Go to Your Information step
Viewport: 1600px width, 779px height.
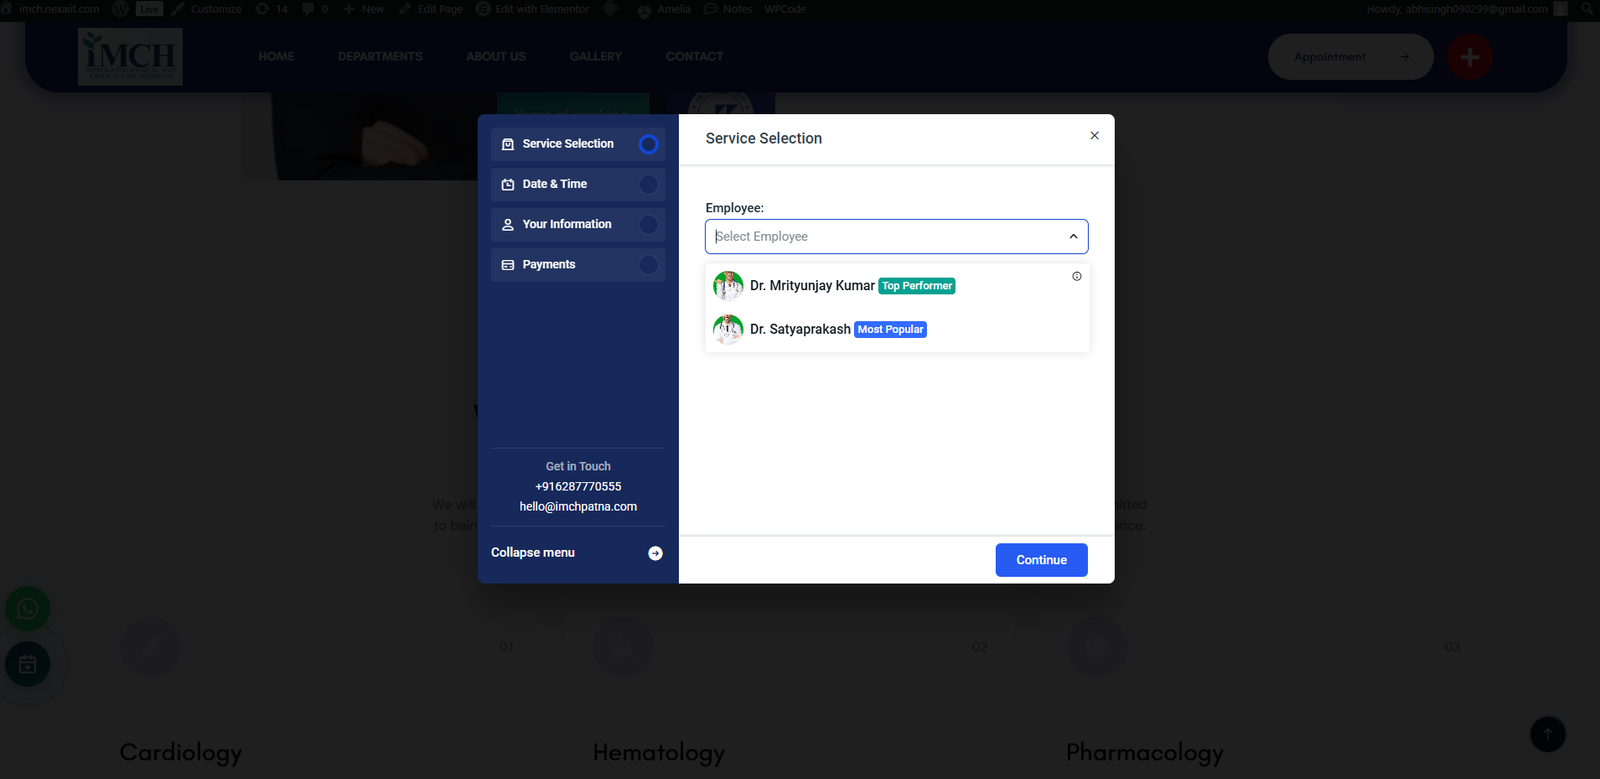577,224
